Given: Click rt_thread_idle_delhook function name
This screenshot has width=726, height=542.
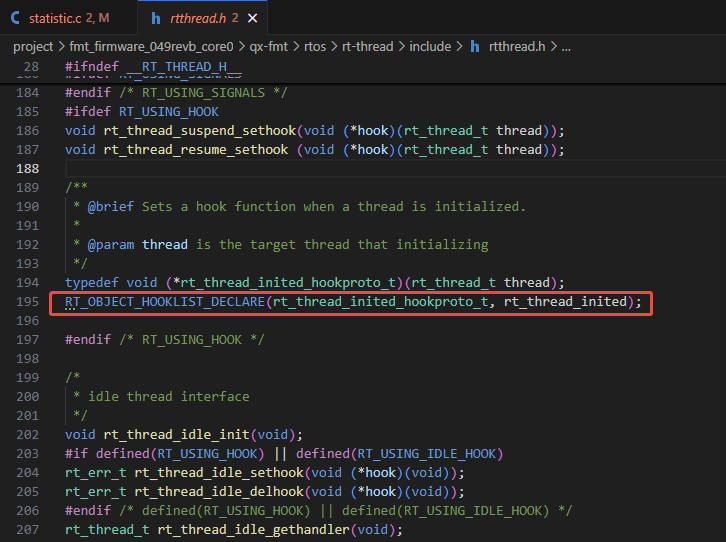Looking at the screenshot, I should (x=219, y=492).
